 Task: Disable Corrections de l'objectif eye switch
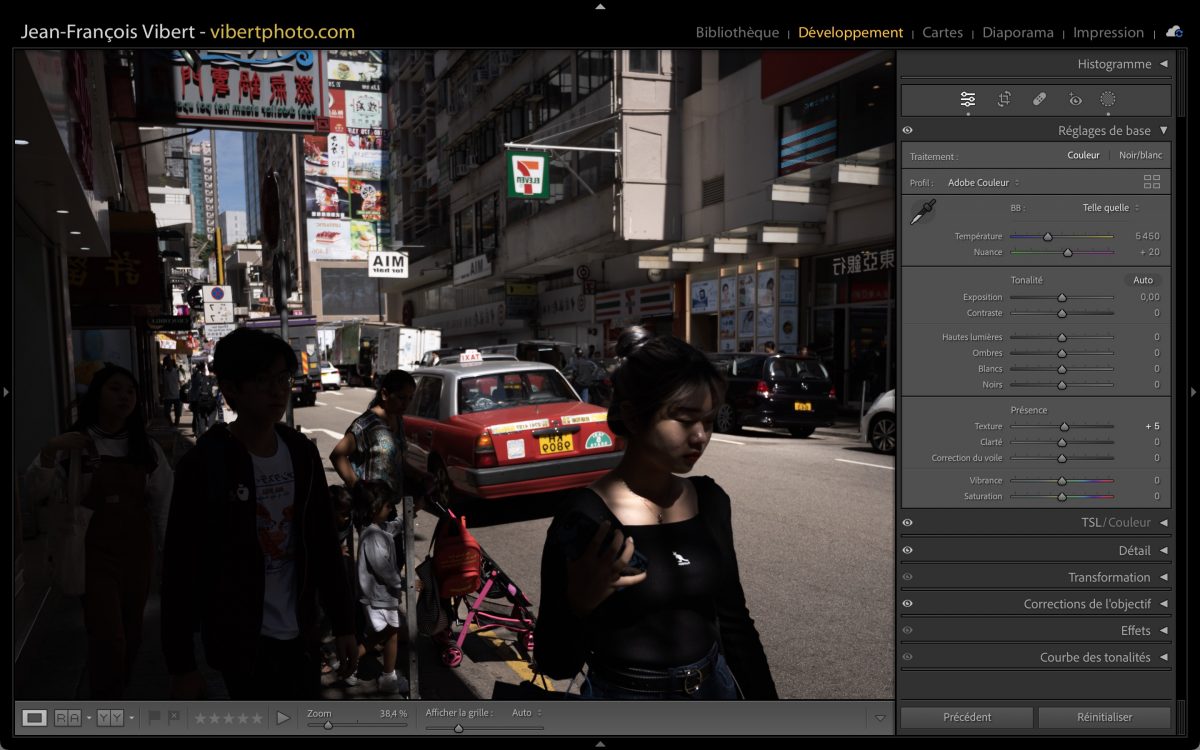point(907,604)
